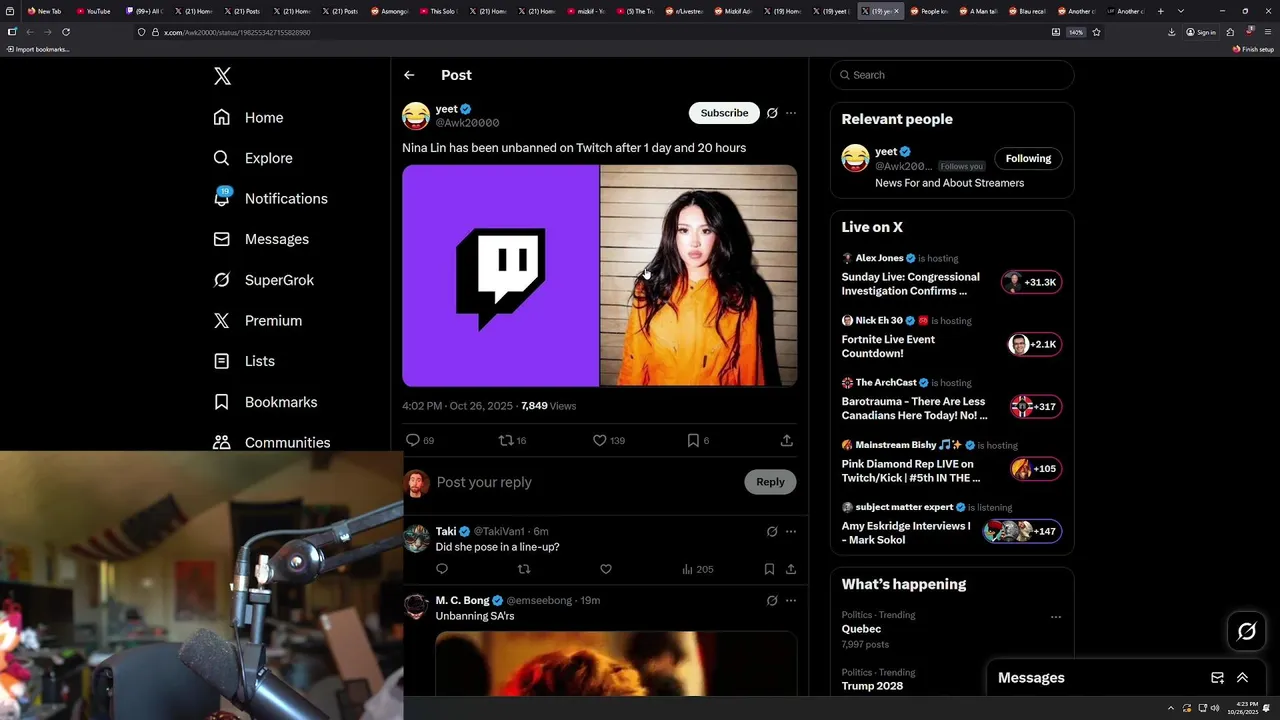The width and height of the screenshot is (1280, 720).
Task: Open The ArchCast Barotrauma live
Action: click(951, 399)
